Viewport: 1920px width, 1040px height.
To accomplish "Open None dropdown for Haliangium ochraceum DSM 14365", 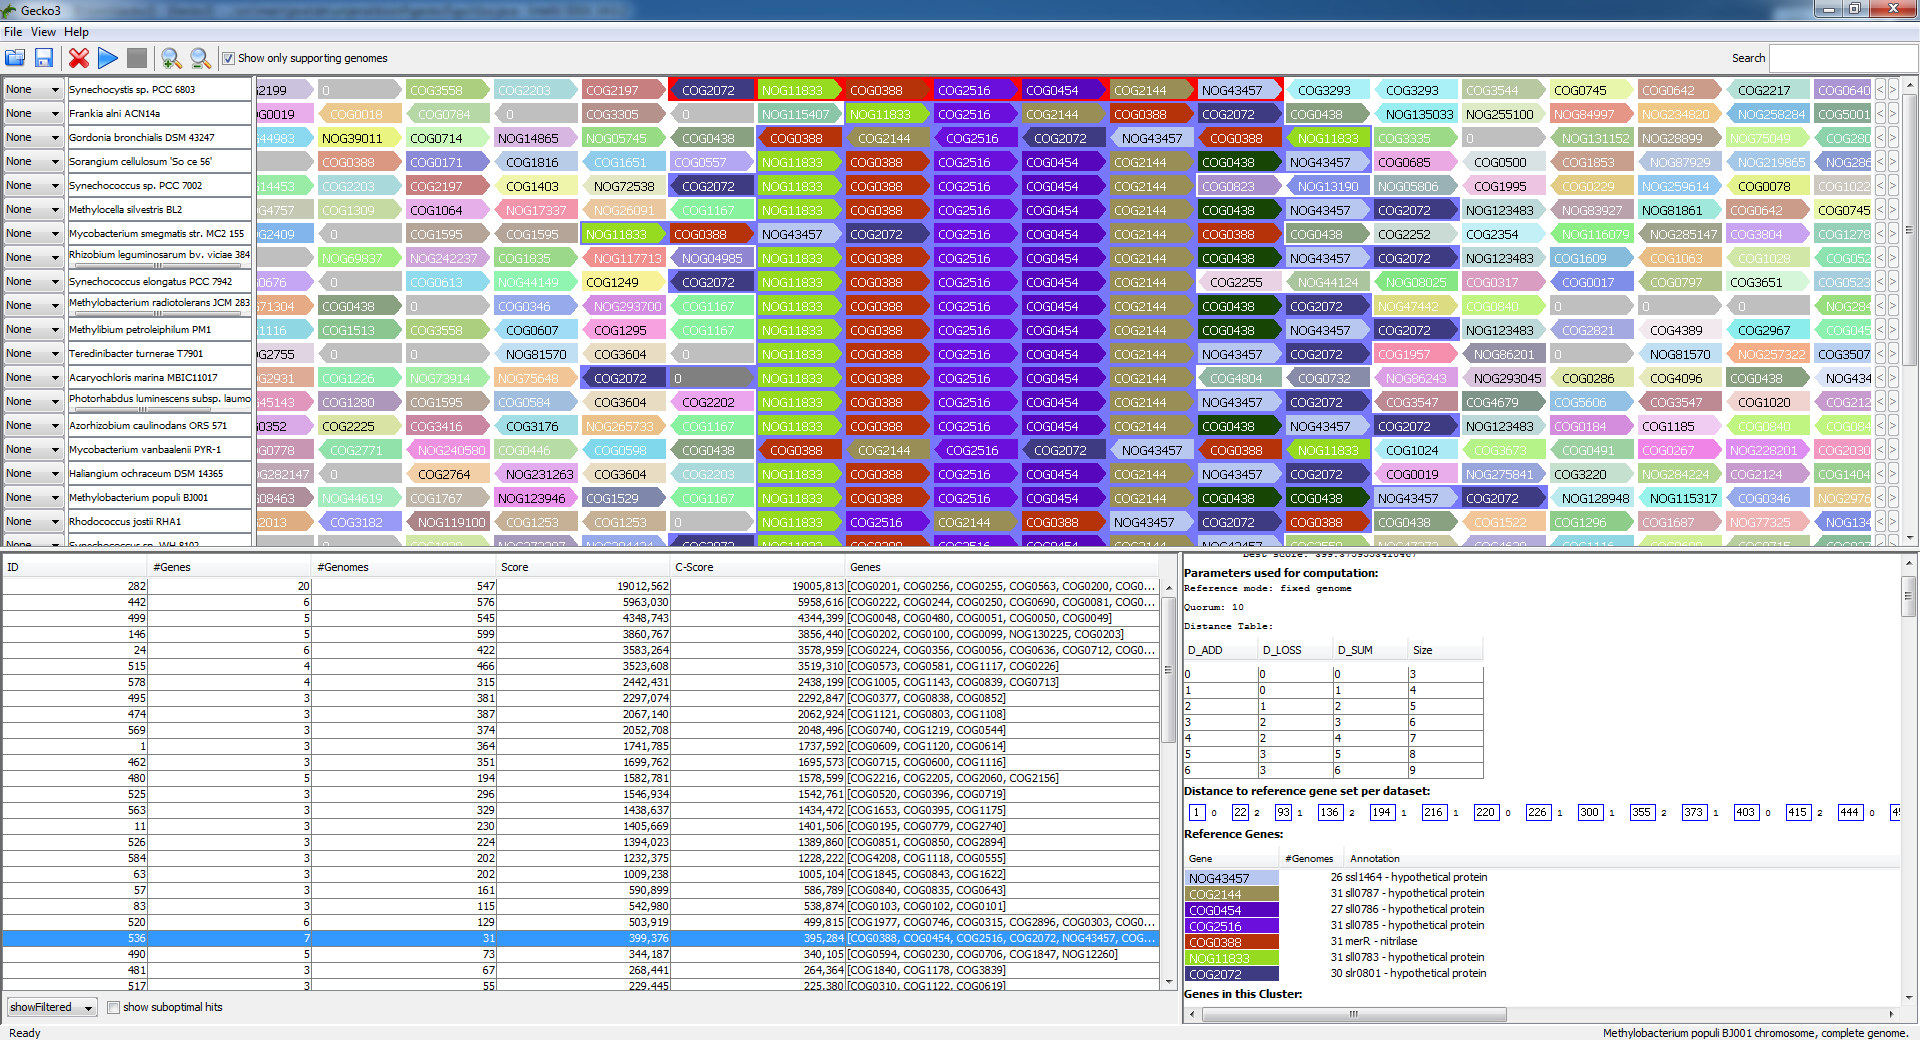I will coord(33,474).
